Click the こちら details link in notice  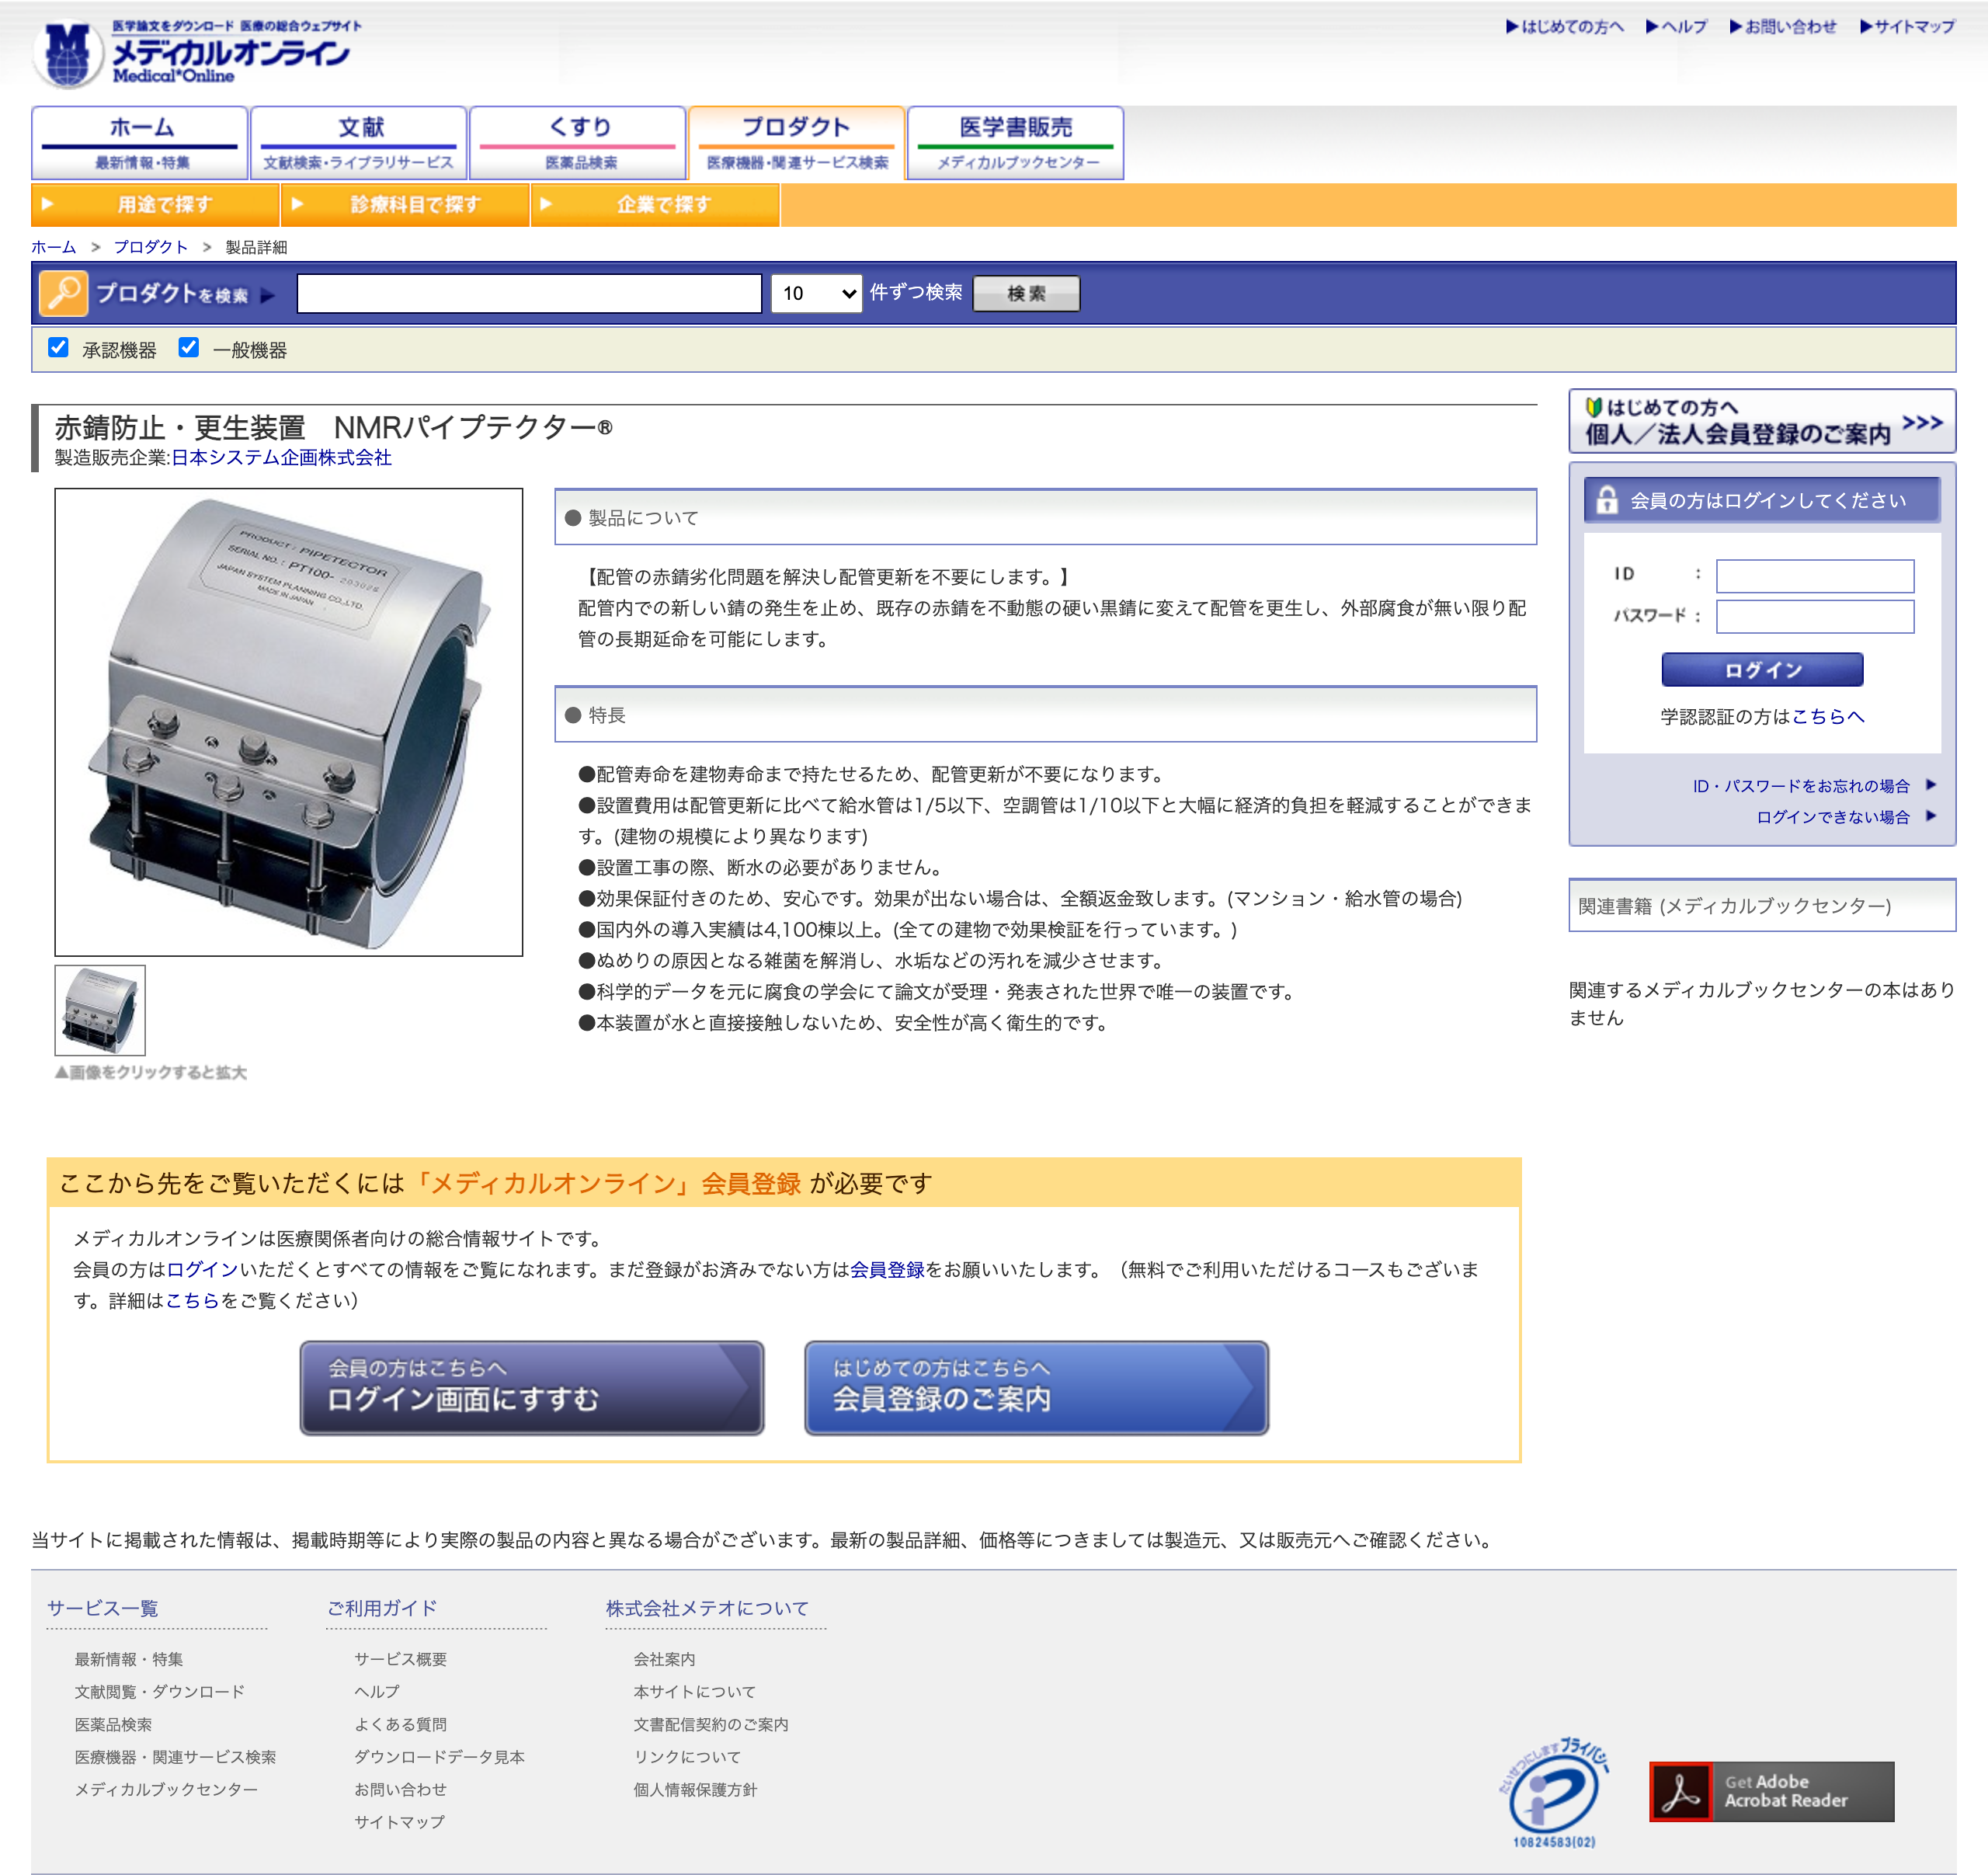click(x=192, y=1300)
